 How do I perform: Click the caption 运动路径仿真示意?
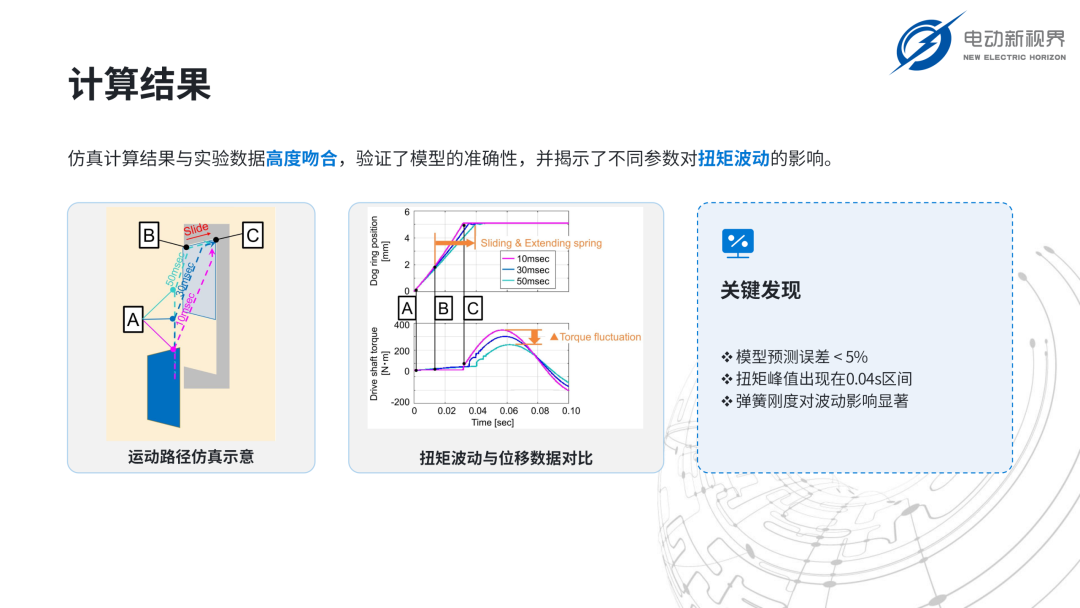point(191,457)
